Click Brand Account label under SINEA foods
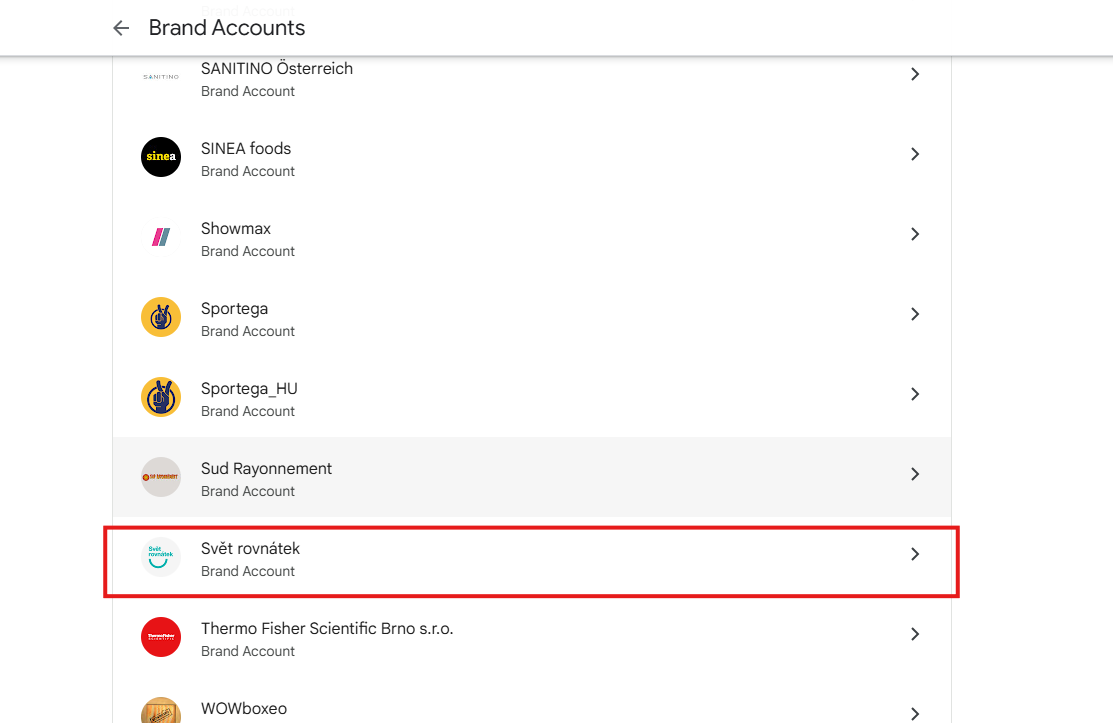The height and width of the screenshot is (723, 1113). click(x=248, y=172)
